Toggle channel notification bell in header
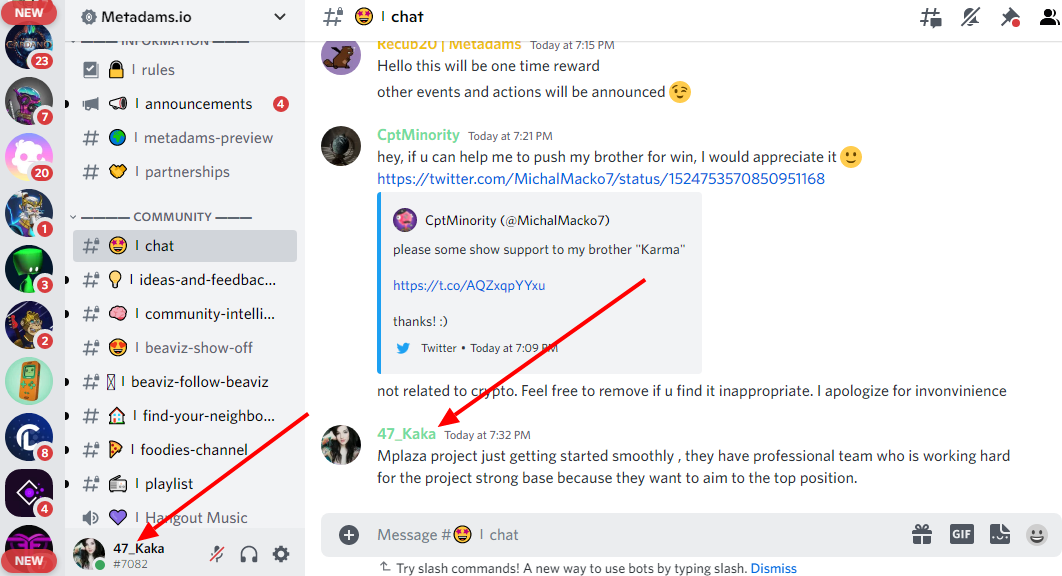Image resolution: width=1062 pixels, height=576 pixels. (971, 17)
